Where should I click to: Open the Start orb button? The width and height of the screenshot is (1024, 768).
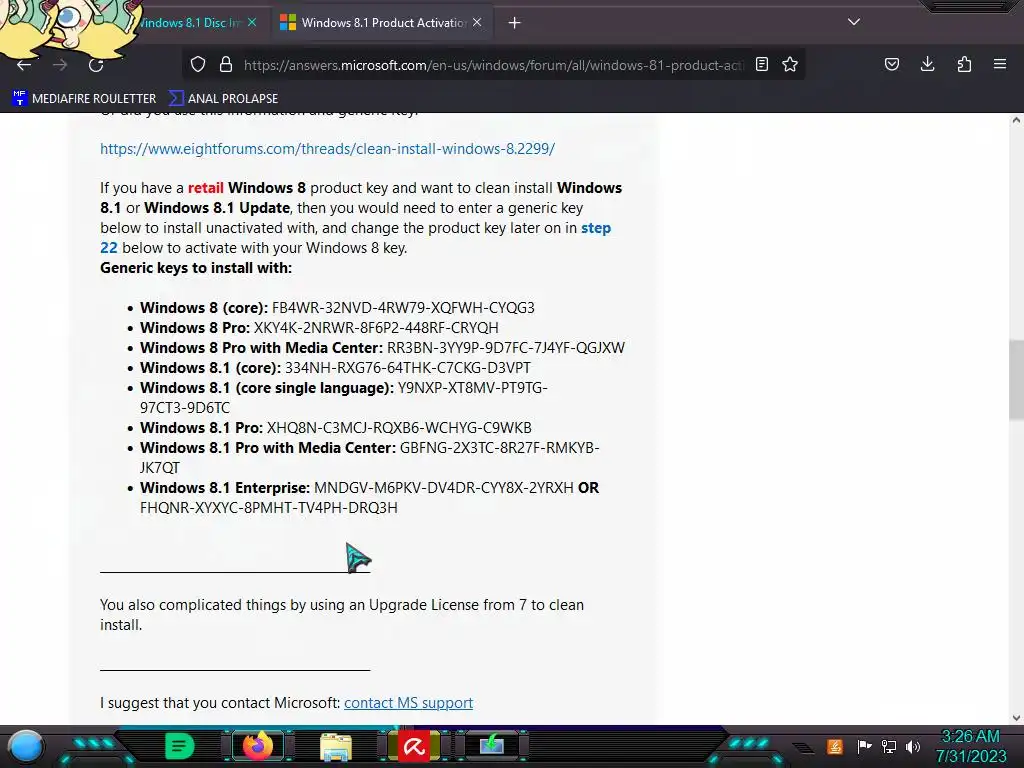point(25,746)
